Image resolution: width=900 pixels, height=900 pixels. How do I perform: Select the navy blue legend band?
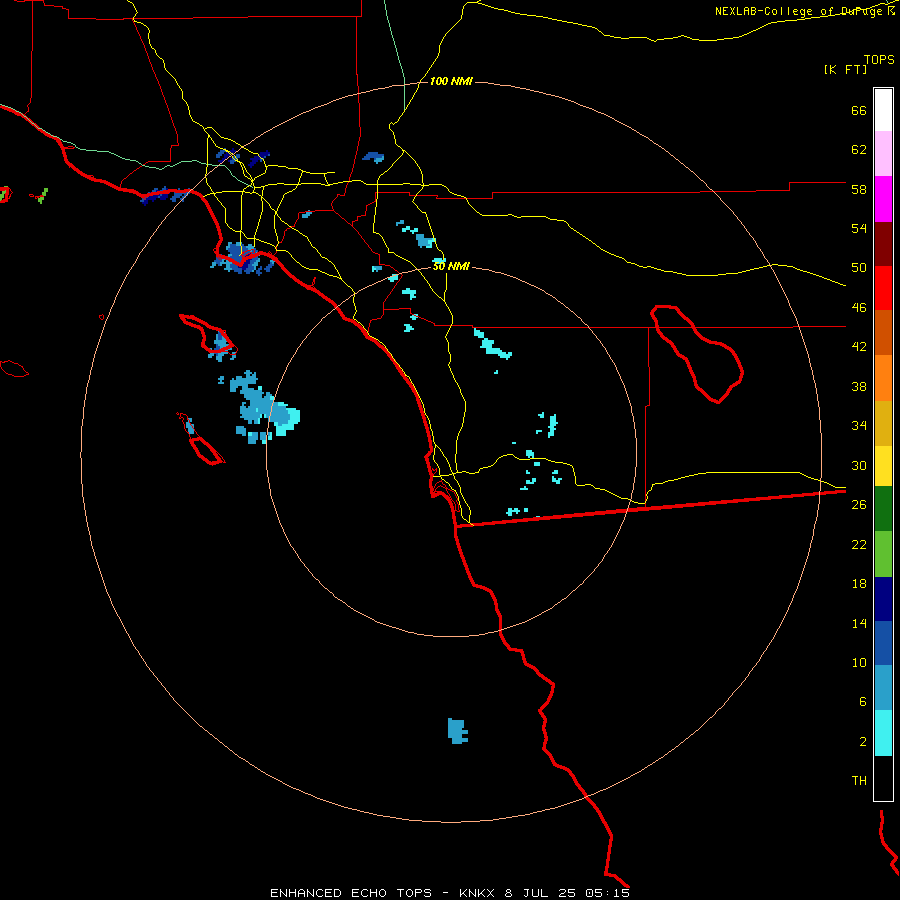[x=883, y=599]
